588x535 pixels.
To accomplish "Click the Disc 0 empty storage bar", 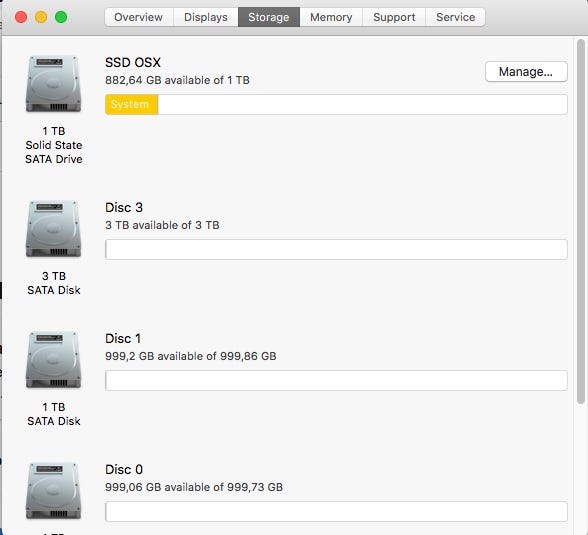I will tap(336, 511).
